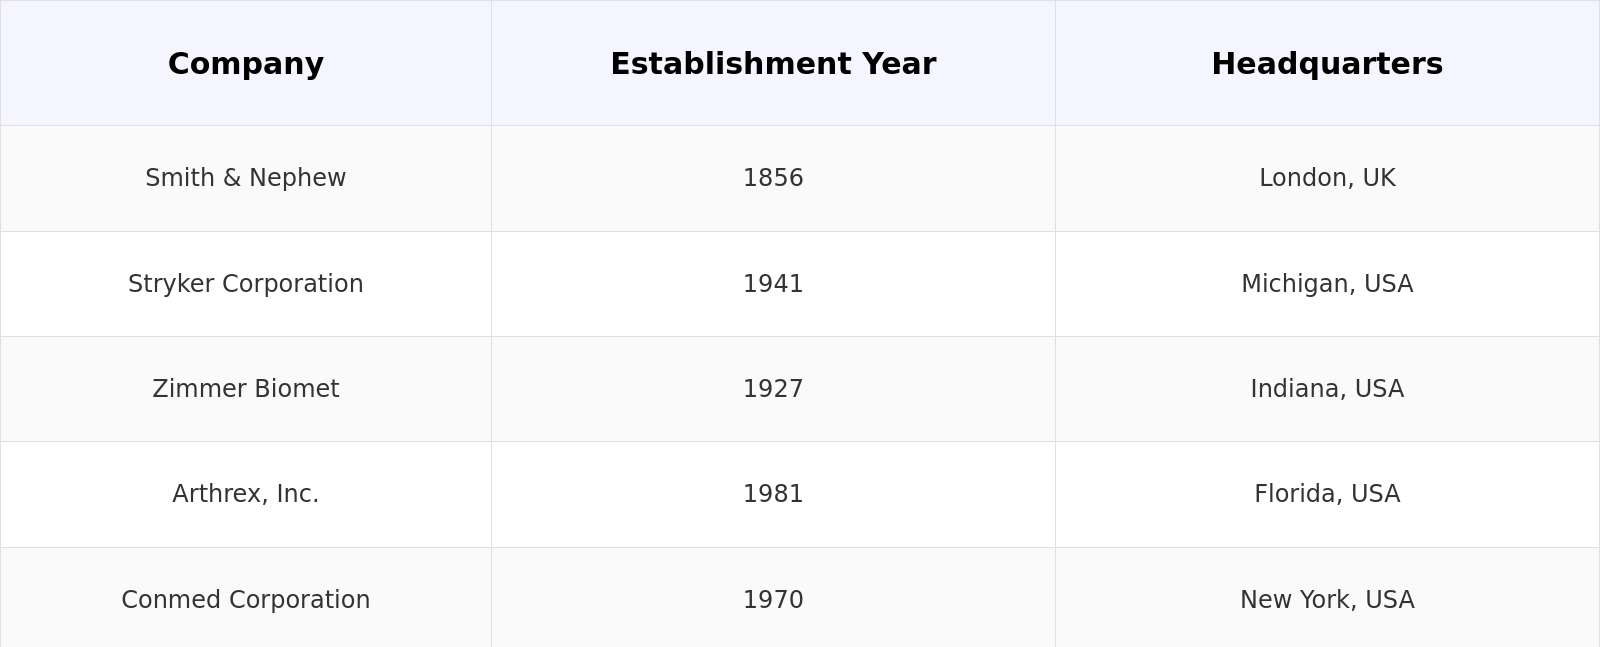
Task: Select the Indiana, USA headquarters cell
Action: pyautogui.click(x=1327, y=389)
